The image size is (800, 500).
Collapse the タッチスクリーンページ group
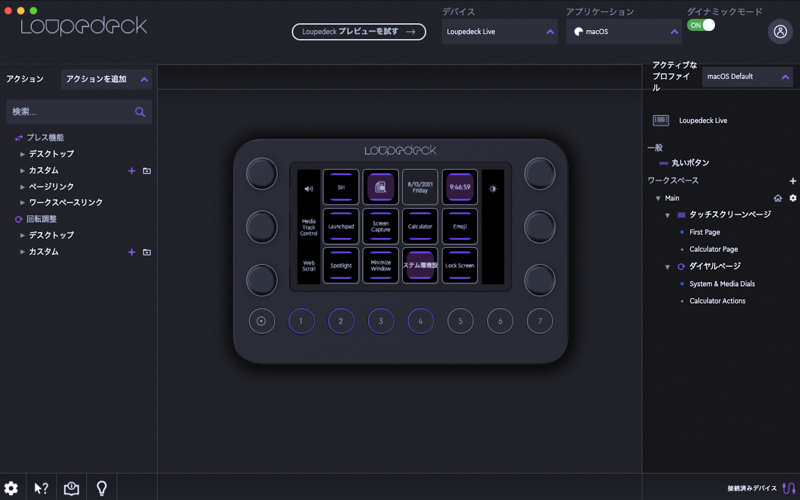click(x=667, y=215)
